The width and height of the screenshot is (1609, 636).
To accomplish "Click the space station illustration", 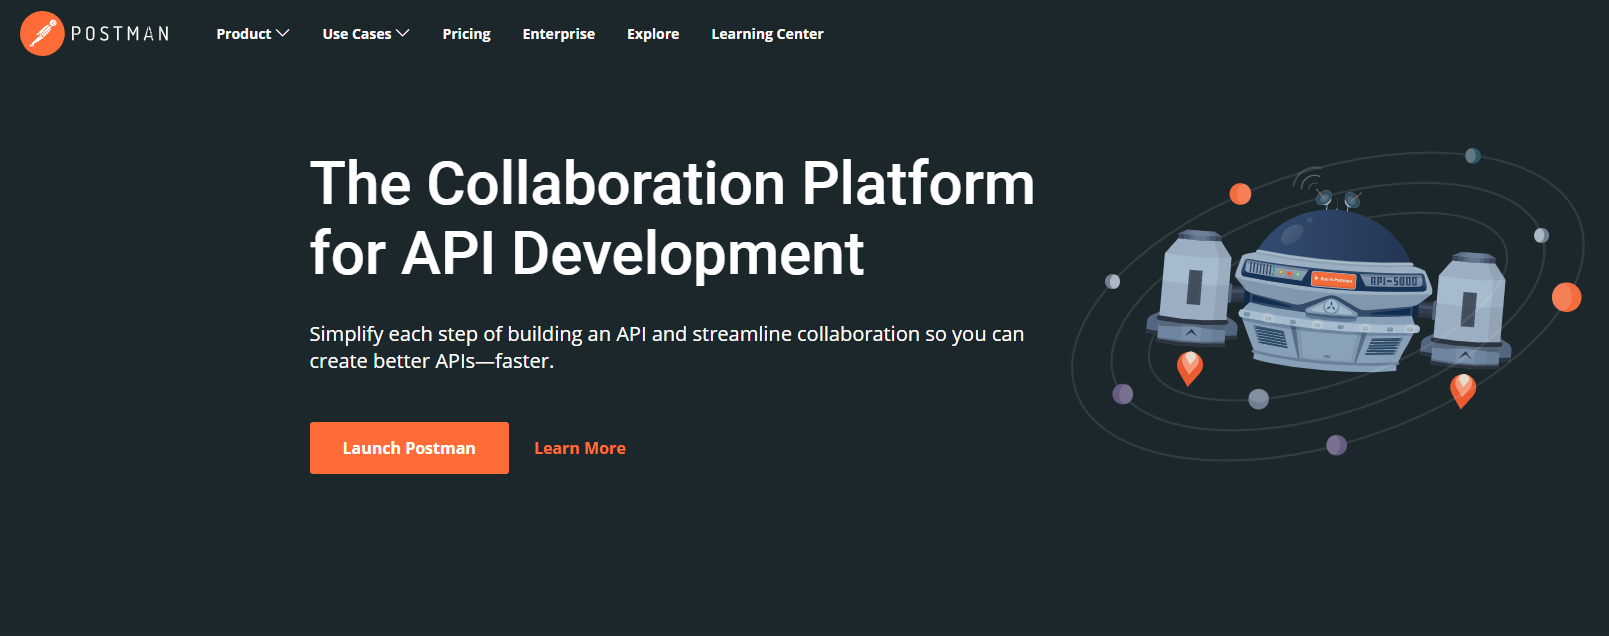I will click(x=1328, y=305).
